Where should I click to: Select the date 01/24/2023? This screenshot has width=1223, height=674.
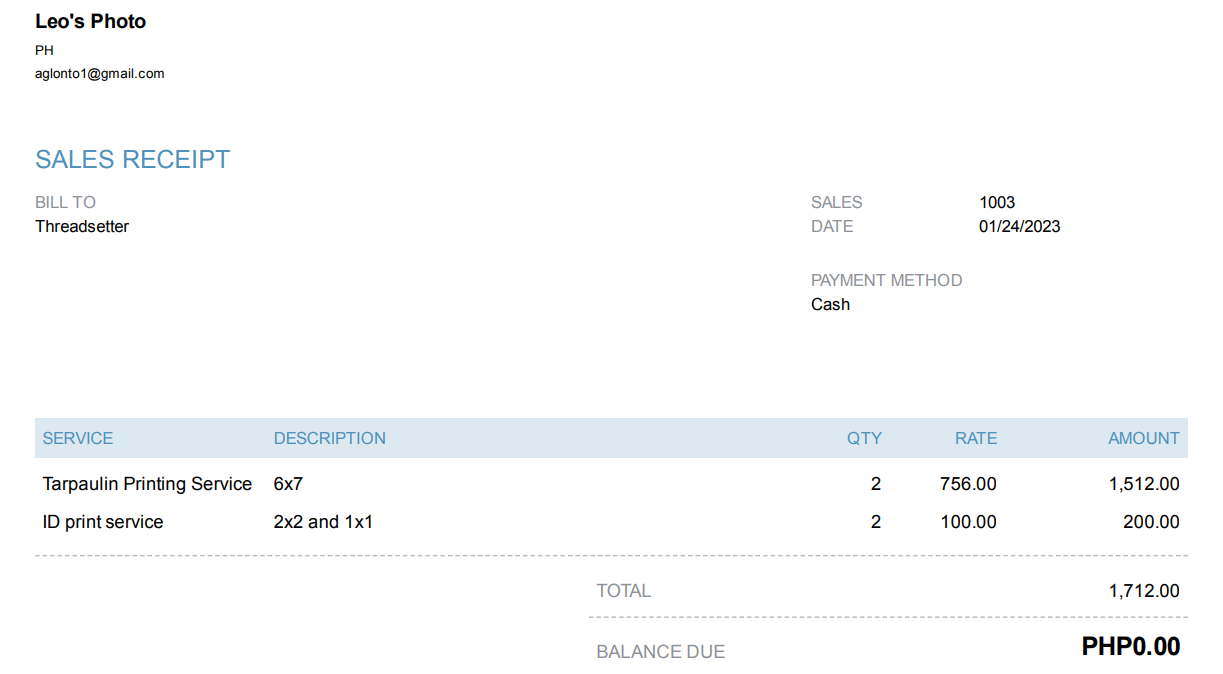click(1019, 226)
